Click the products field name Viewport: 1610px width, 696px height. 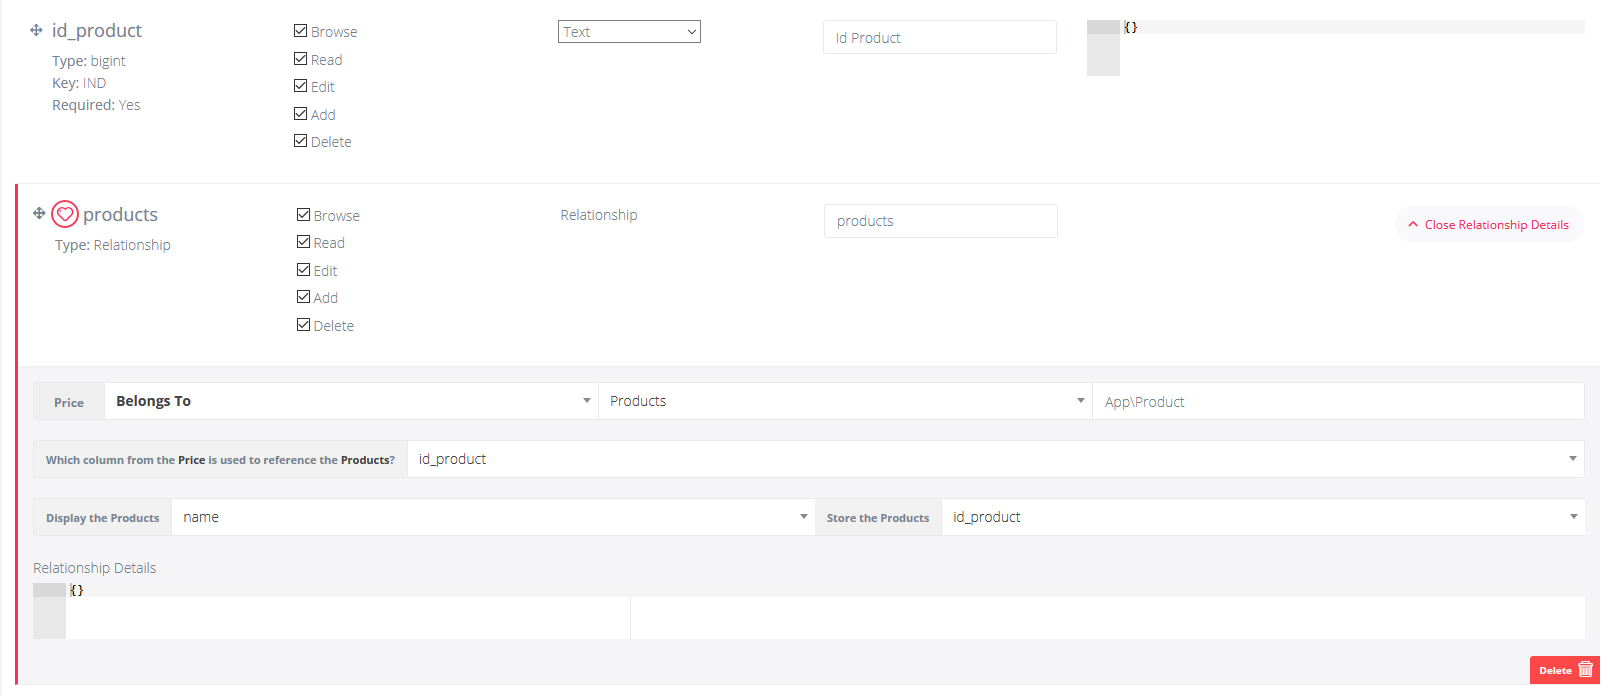pos(120,215)
